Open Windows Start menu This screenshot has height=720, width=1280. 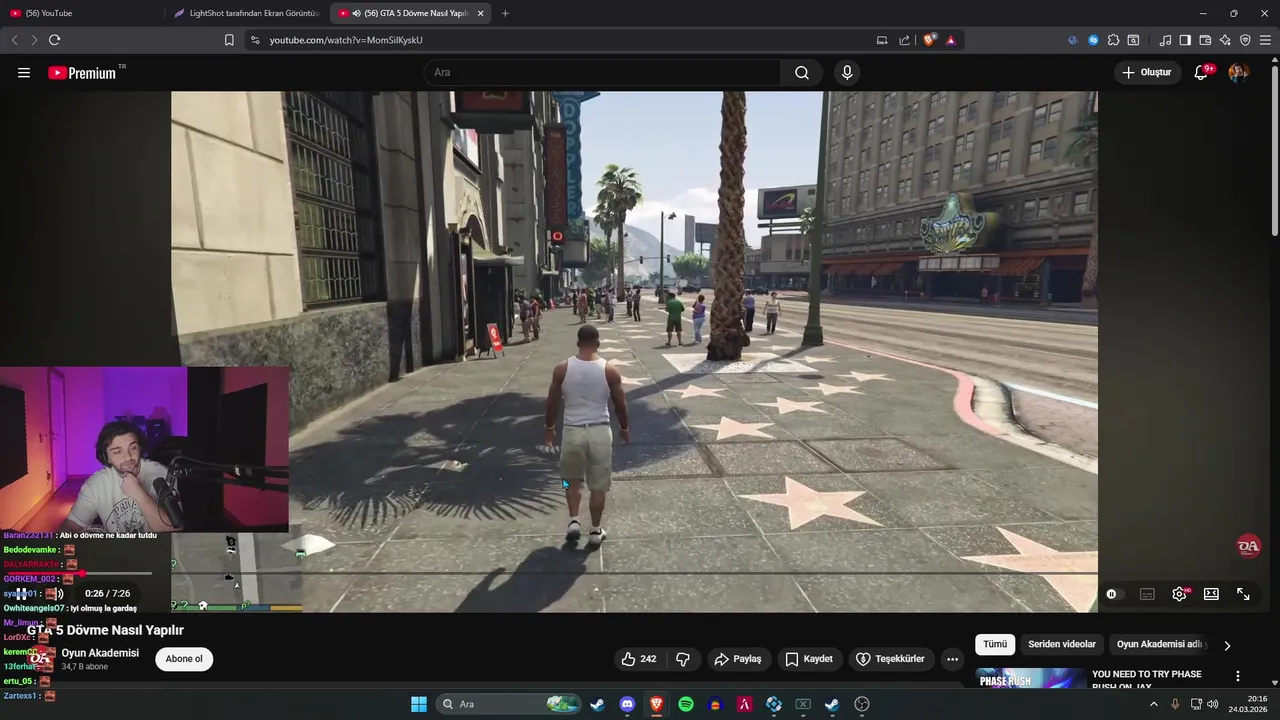pyautogui.click(x=419, y=704)
